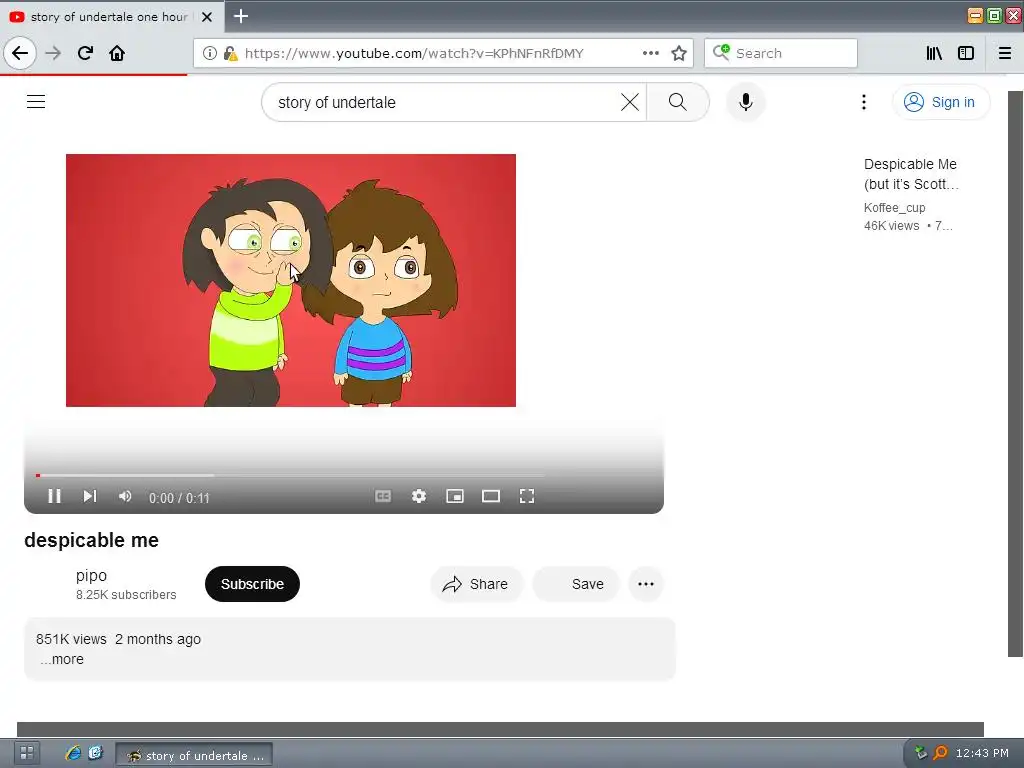Image resolution: width=1024 pixels, height=768 pixels.
Task: Go back to the previous page
Action: [x=20, y=53]
